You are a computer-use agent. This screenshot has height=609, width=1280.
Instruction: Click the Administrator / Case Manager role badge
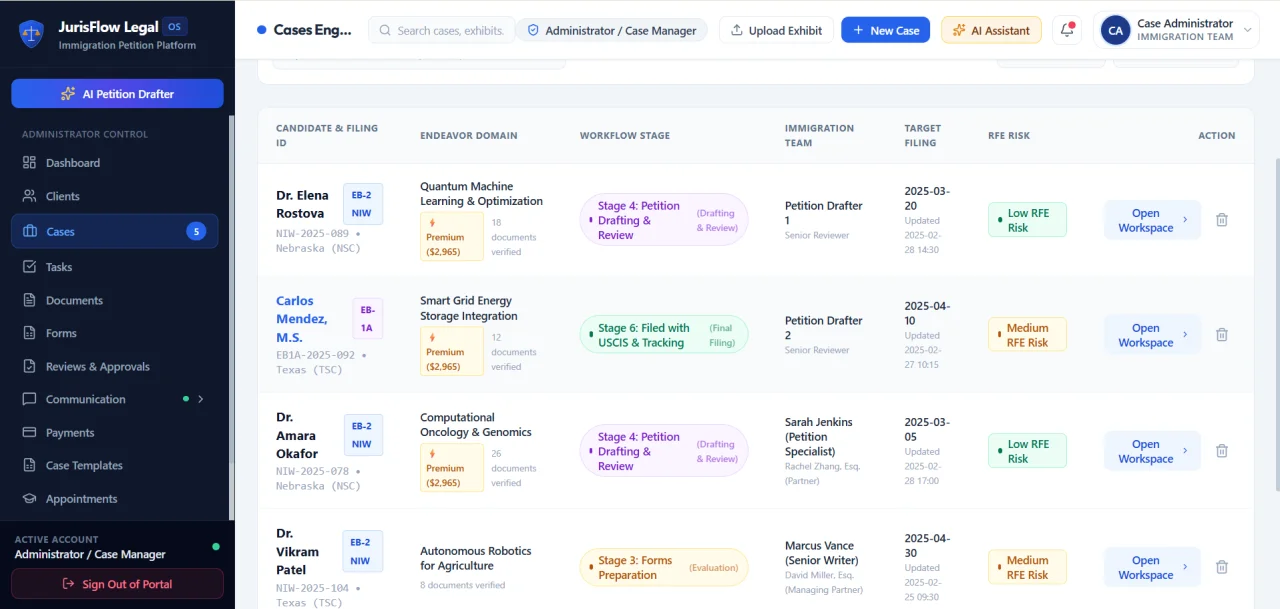click(x=611, y=30)
